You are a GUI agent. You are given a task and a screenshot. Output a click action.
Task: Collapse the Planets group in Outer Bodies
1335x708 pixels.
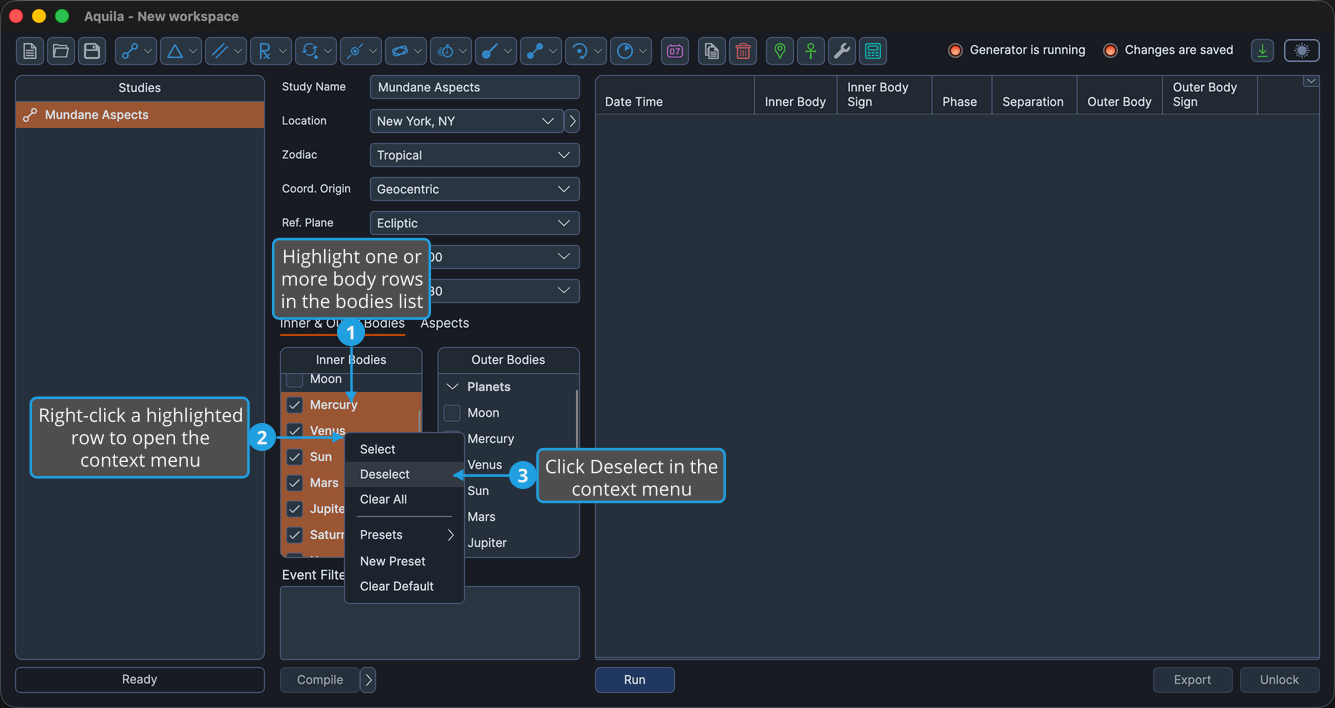[452, 387]
